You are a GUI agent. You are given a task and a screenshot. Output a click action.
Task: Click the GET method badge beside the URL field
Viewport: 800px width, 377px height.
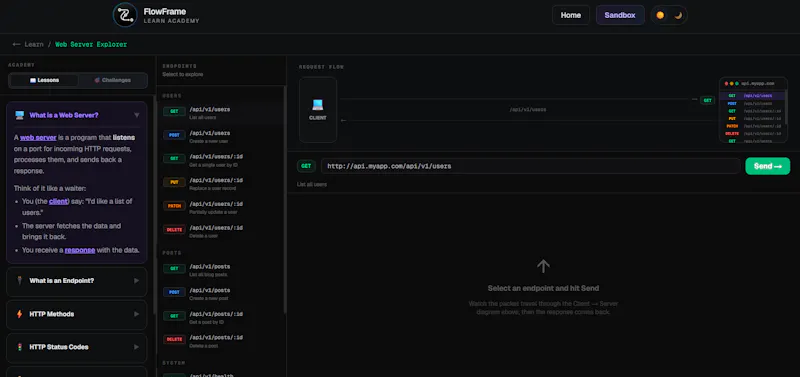point(306,166)
